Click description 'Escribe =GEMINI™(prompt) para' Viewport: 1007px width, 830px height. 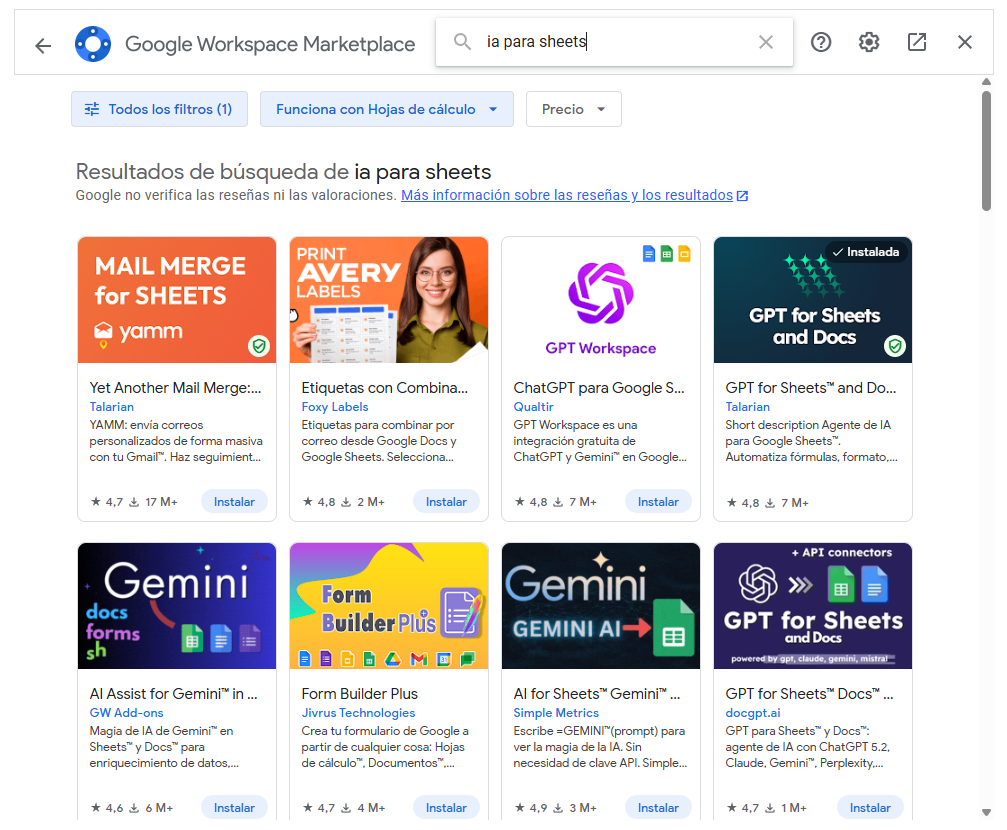(x=600, y=746)
